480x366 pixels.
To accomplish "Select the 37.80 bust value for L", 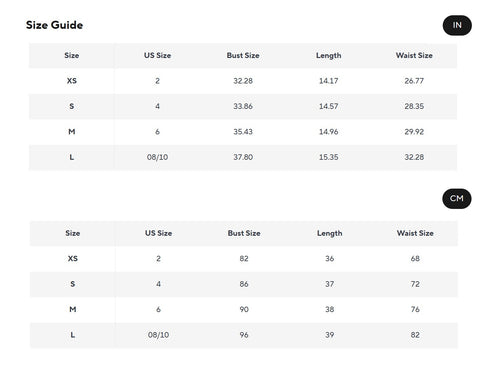I will pyautogui.click(x=243, y=157).
